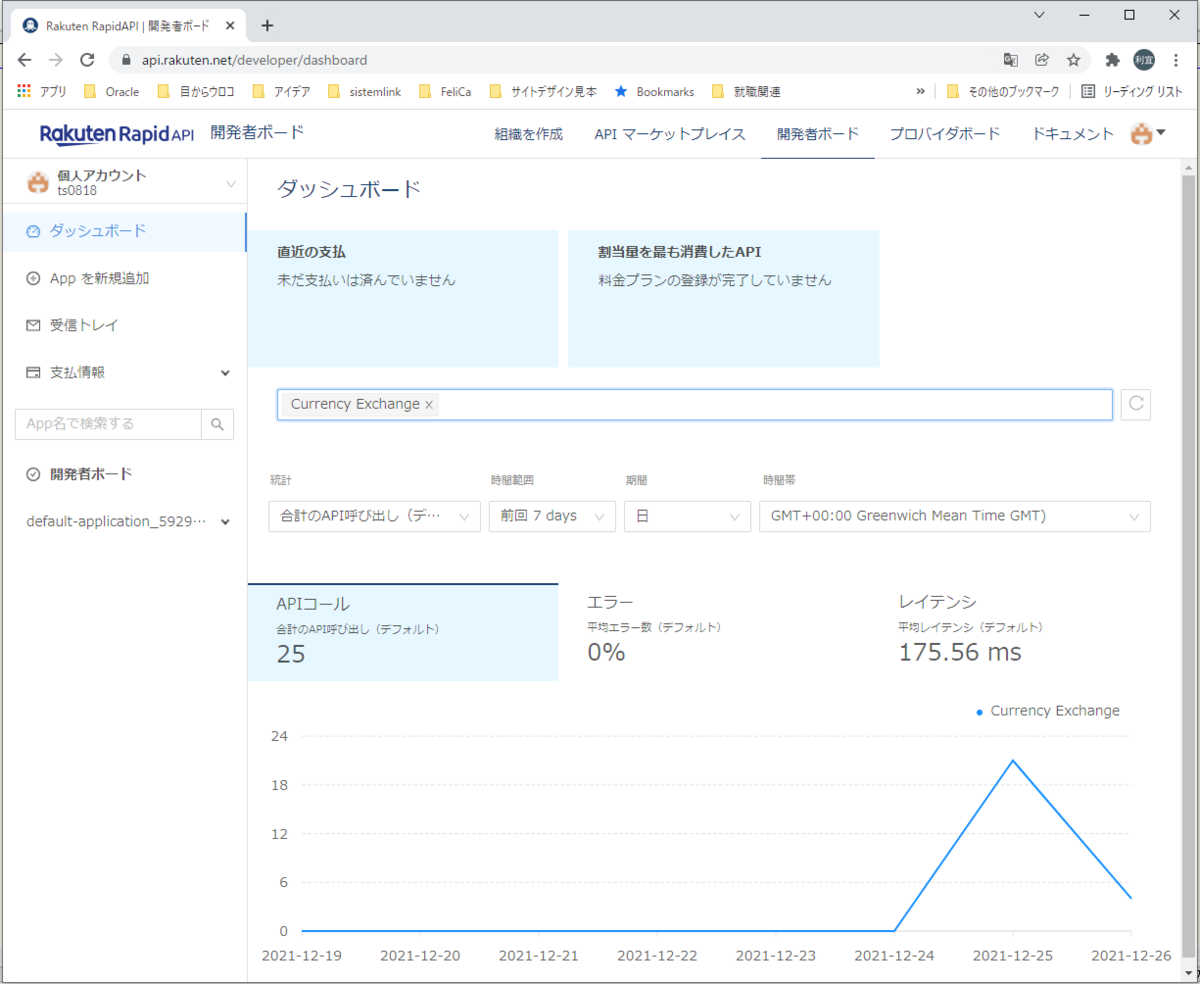The height and width of the screenshot is (984, 1200).
Task: Open the API マーケットプレイス menu item
Action: 670,134
